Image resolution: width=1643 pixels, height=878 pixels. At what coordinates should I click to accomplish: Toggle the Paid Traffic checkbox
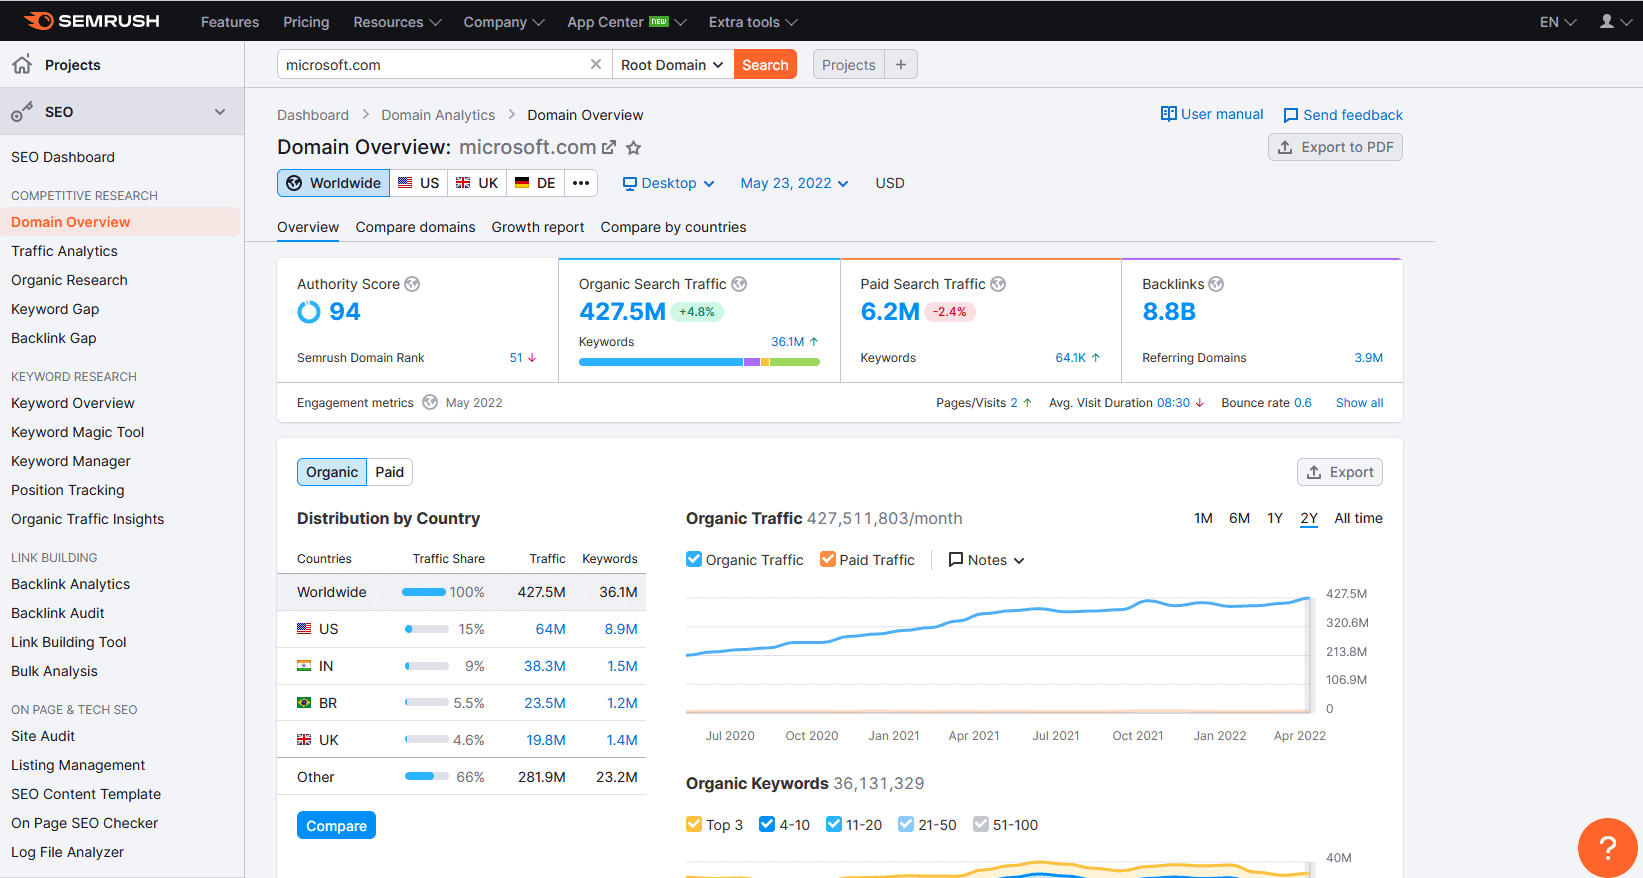[x=828, y=559]
